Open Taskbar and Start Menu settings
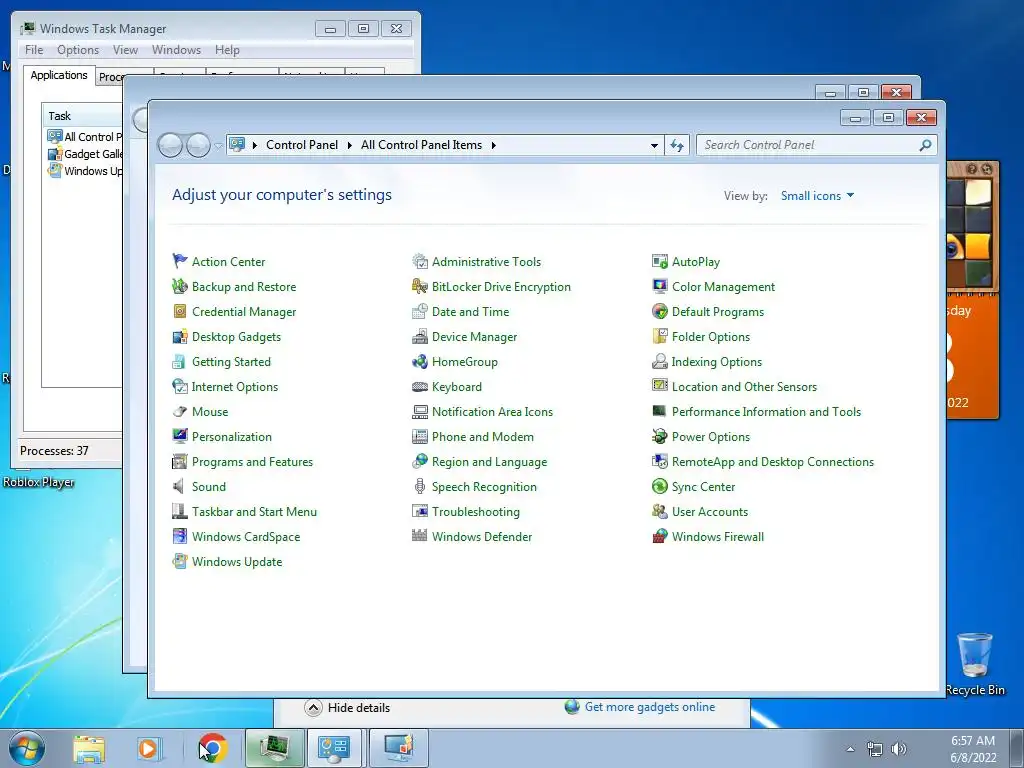This screenshot has height=768, width=1024. (254, 511)
